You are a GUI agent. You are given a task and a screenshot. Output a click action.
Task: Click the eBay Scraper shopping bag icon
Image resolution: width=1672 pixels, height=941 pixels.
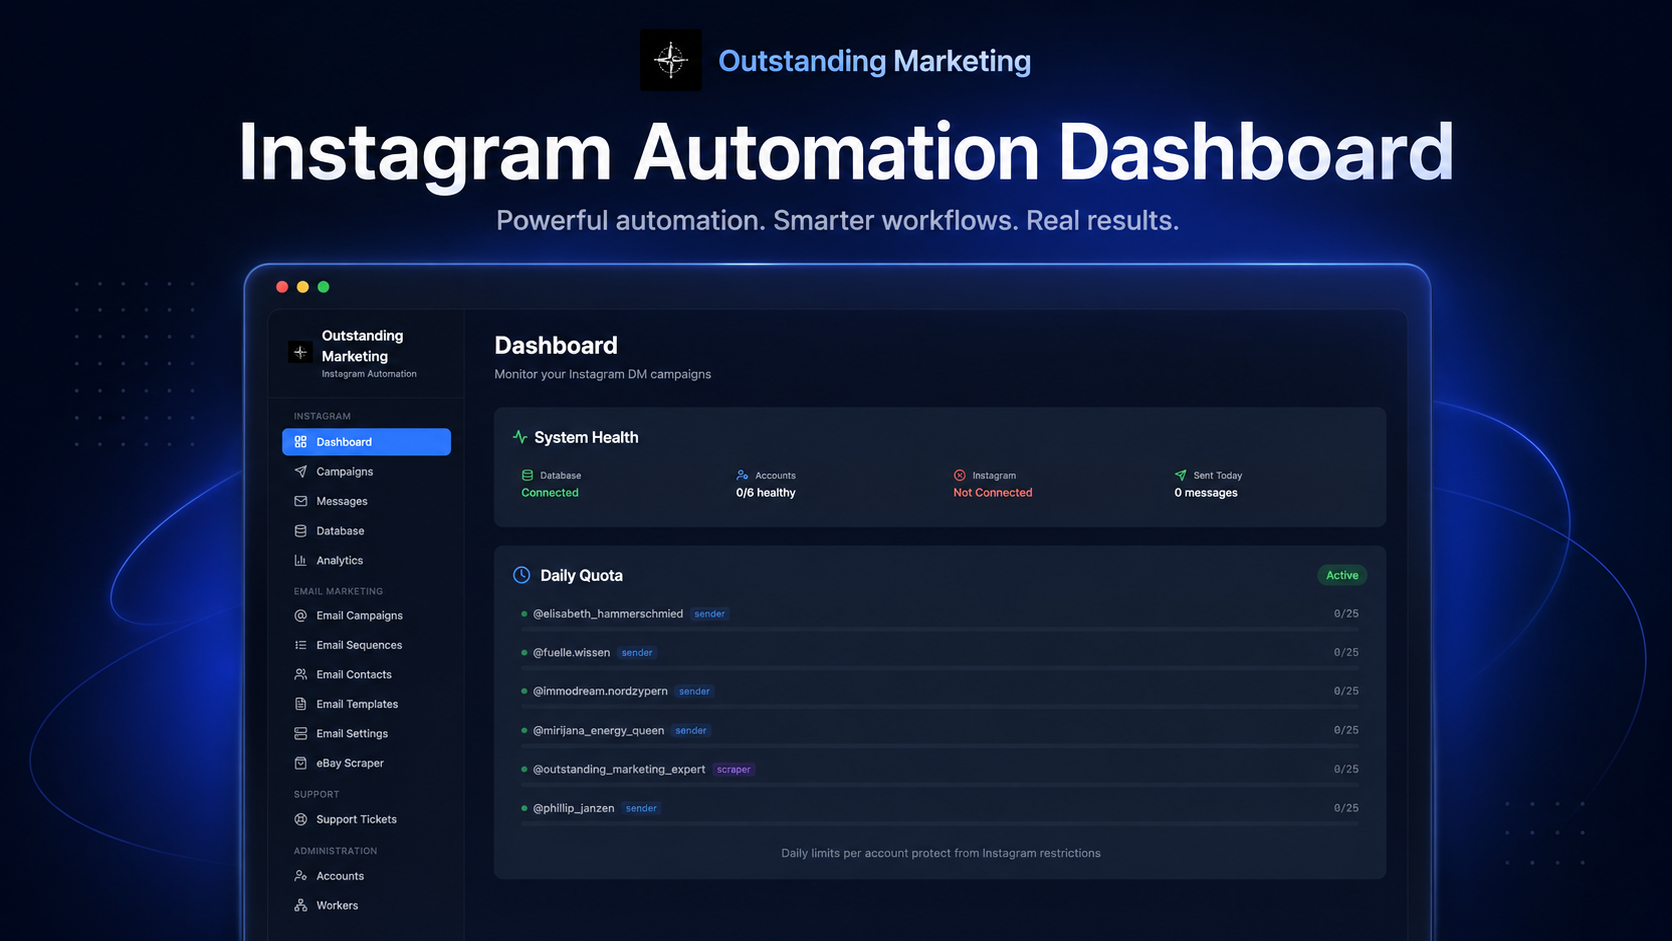pyautogui.click(x=300, y=763)
